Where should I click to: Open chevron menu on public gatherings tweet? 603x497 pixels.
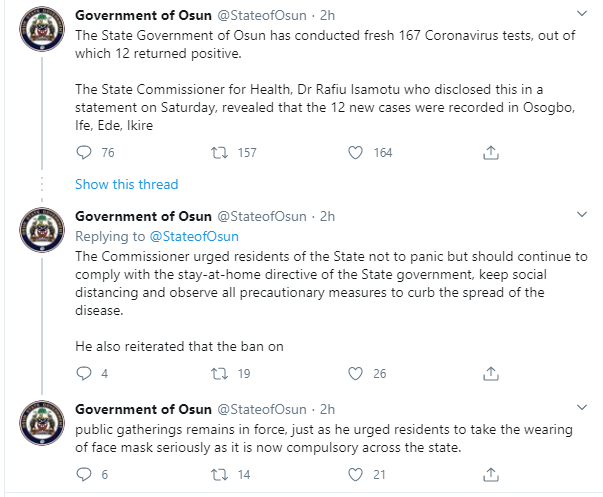pos(582,407)
